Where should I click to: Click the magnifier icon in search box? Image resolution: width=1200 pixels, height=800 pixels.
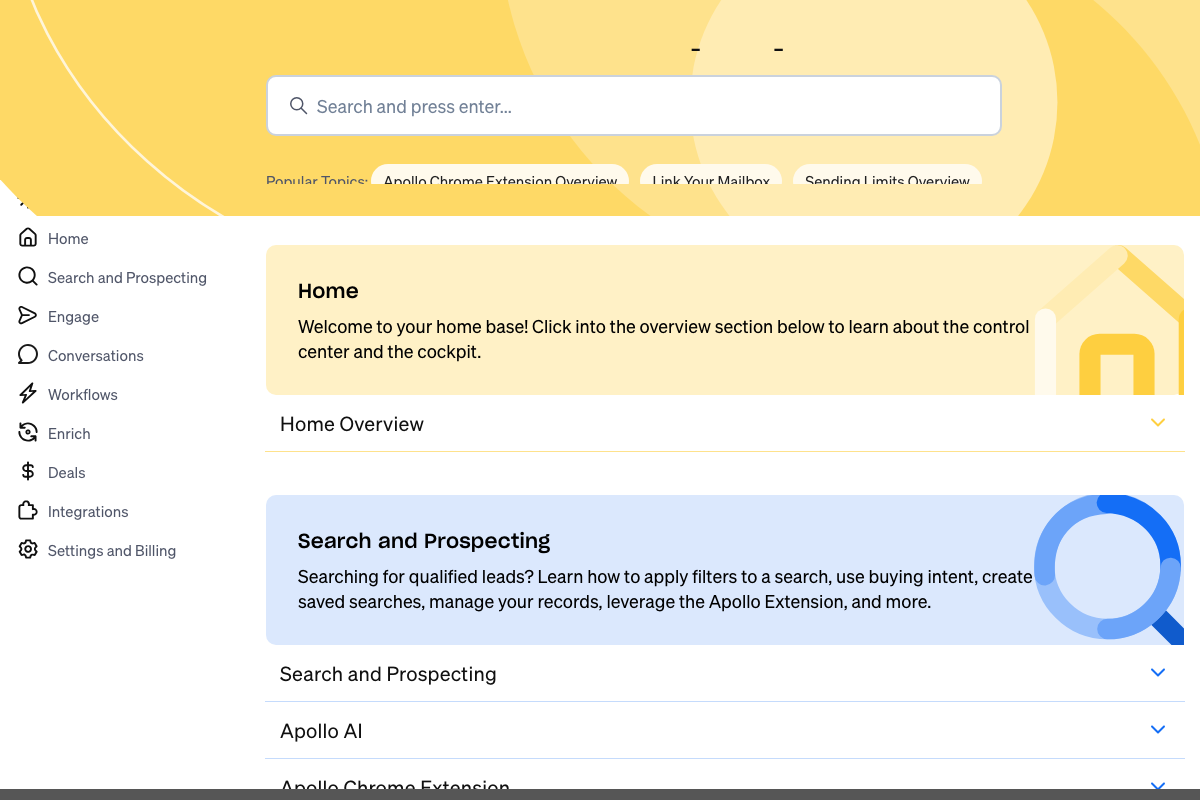tap(298, 106)
